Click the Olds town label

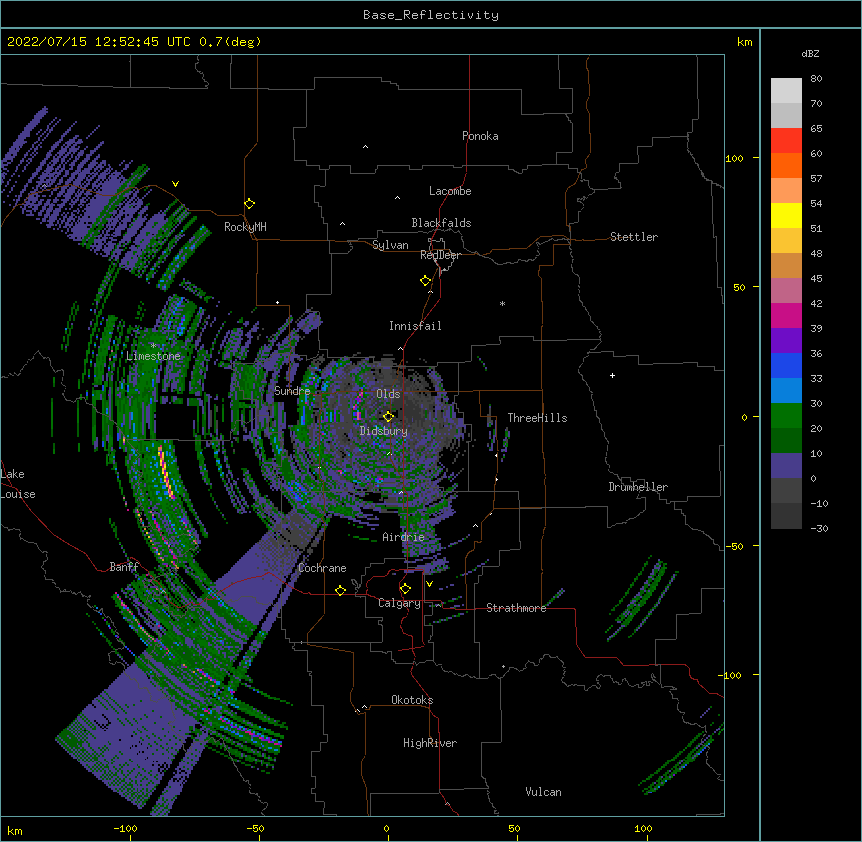point(388,394)
